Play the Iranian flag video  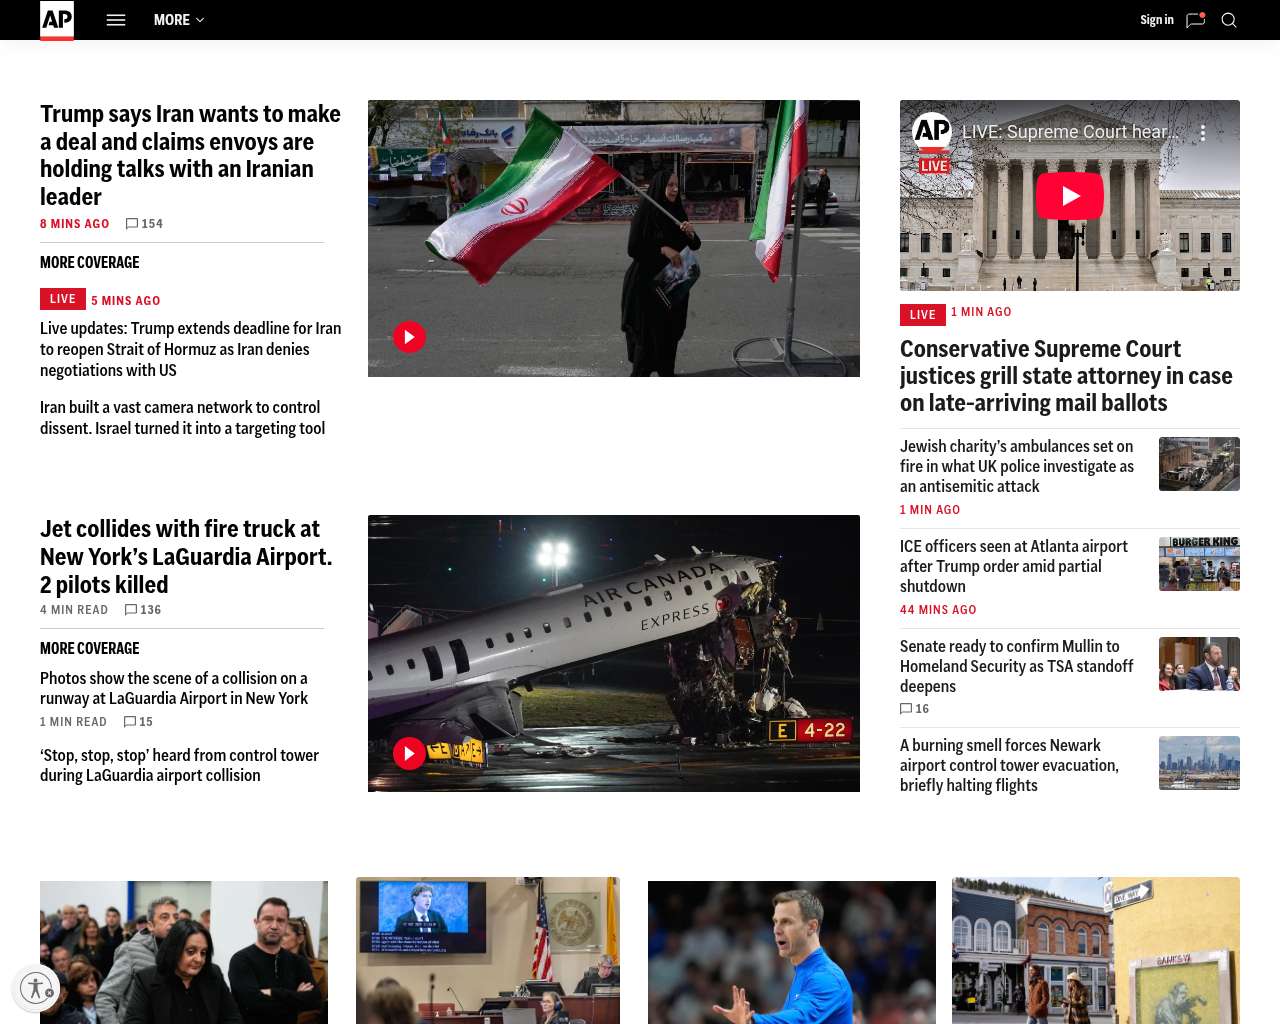pos(409,337)
